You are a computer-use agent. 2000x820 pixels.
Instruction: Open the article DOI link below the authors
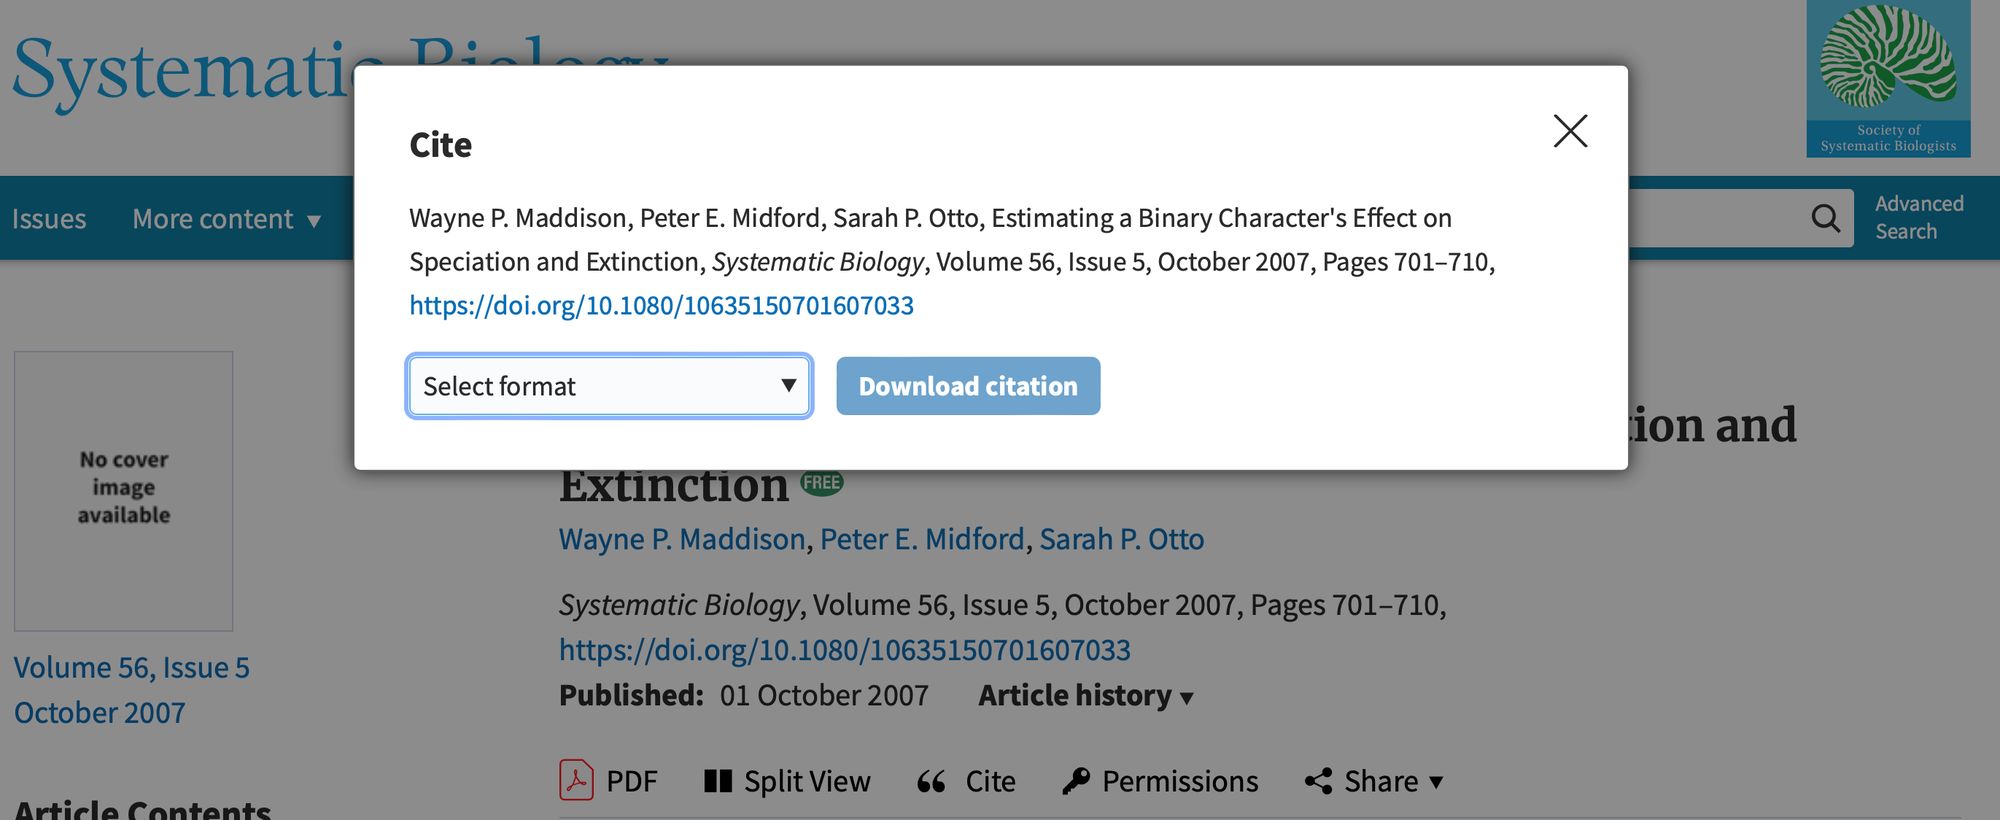click(844, 650)
